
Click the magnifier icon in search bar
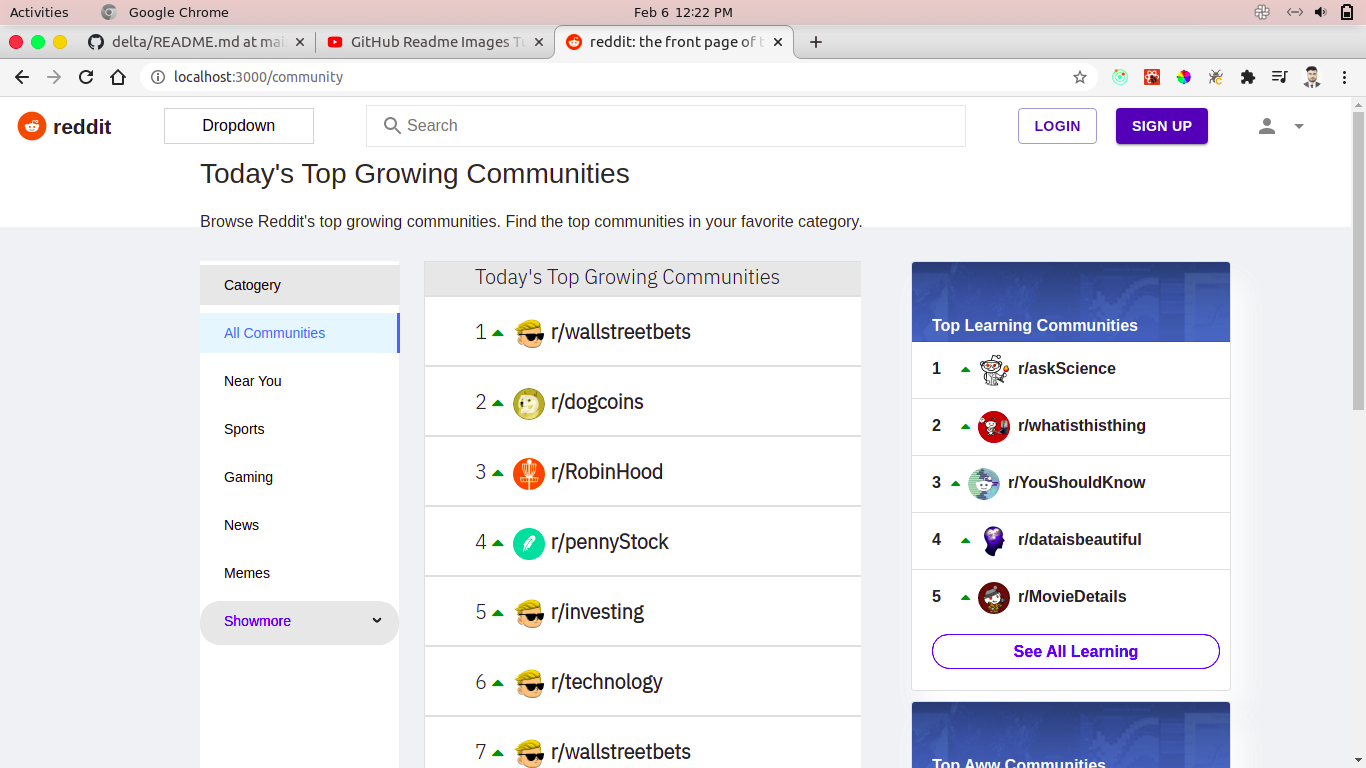393,126
